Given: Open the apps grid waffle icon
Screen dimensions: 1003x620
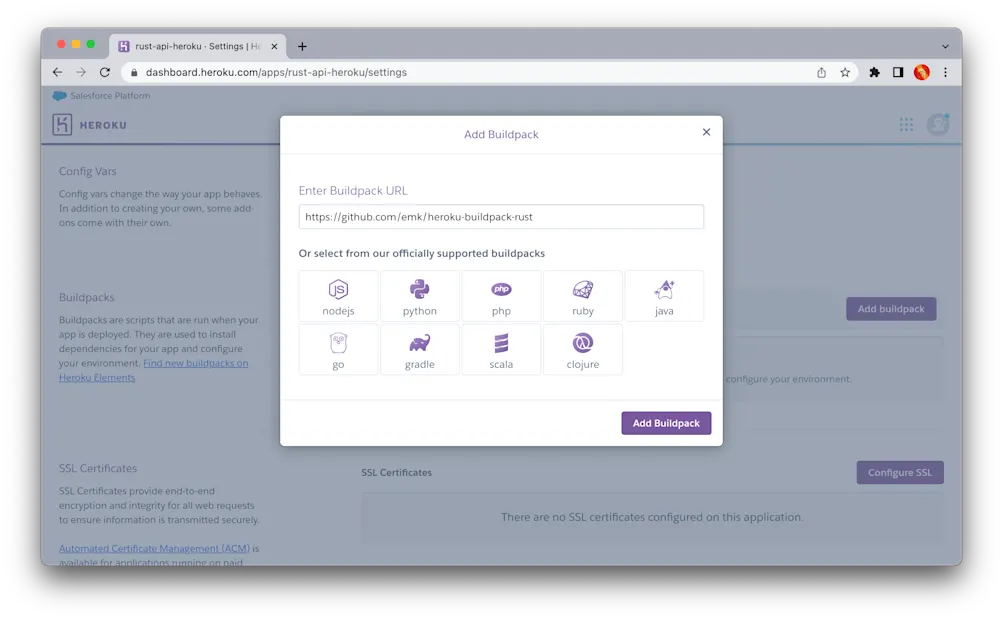Looking at the screenshot, I should coord(906,124).
